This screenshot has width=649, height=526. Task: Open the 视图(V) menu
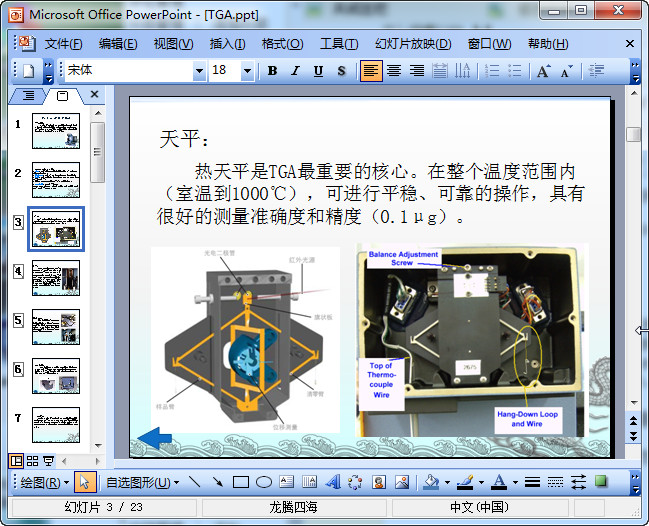[x=173, y=43]
